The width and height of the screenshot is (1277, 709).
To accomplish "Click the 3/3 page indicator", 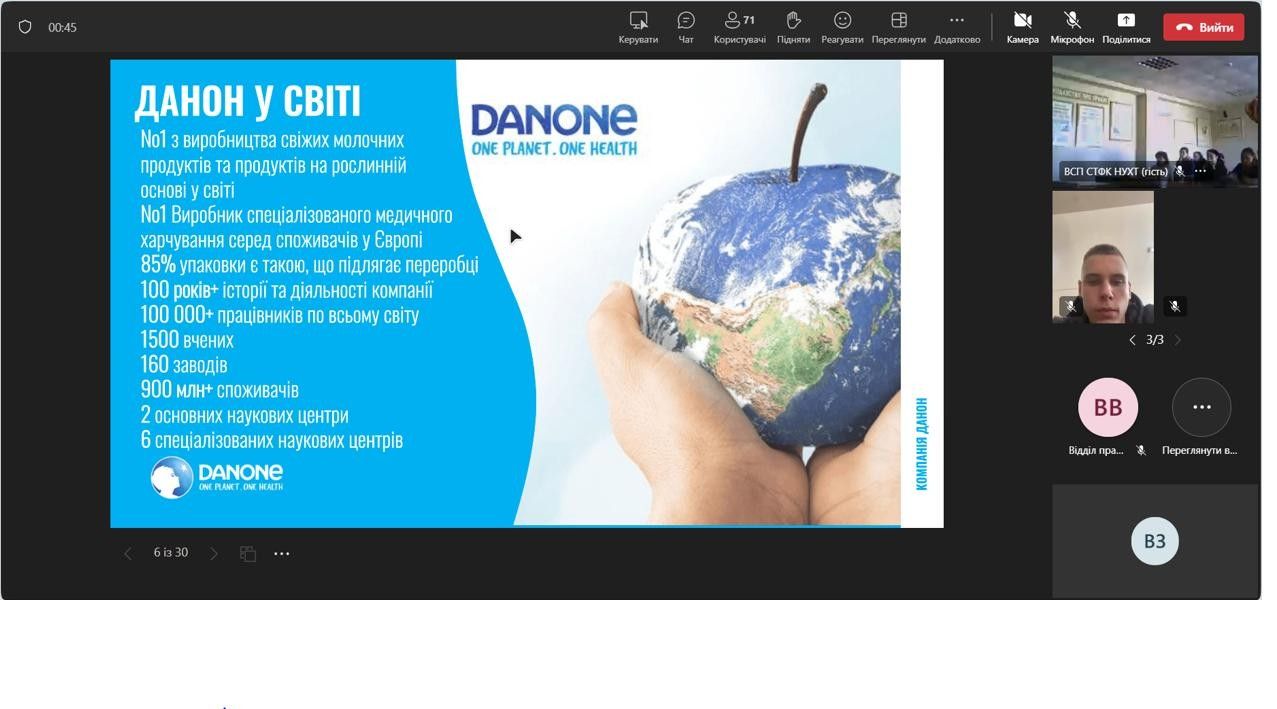I will point(1155,340).
